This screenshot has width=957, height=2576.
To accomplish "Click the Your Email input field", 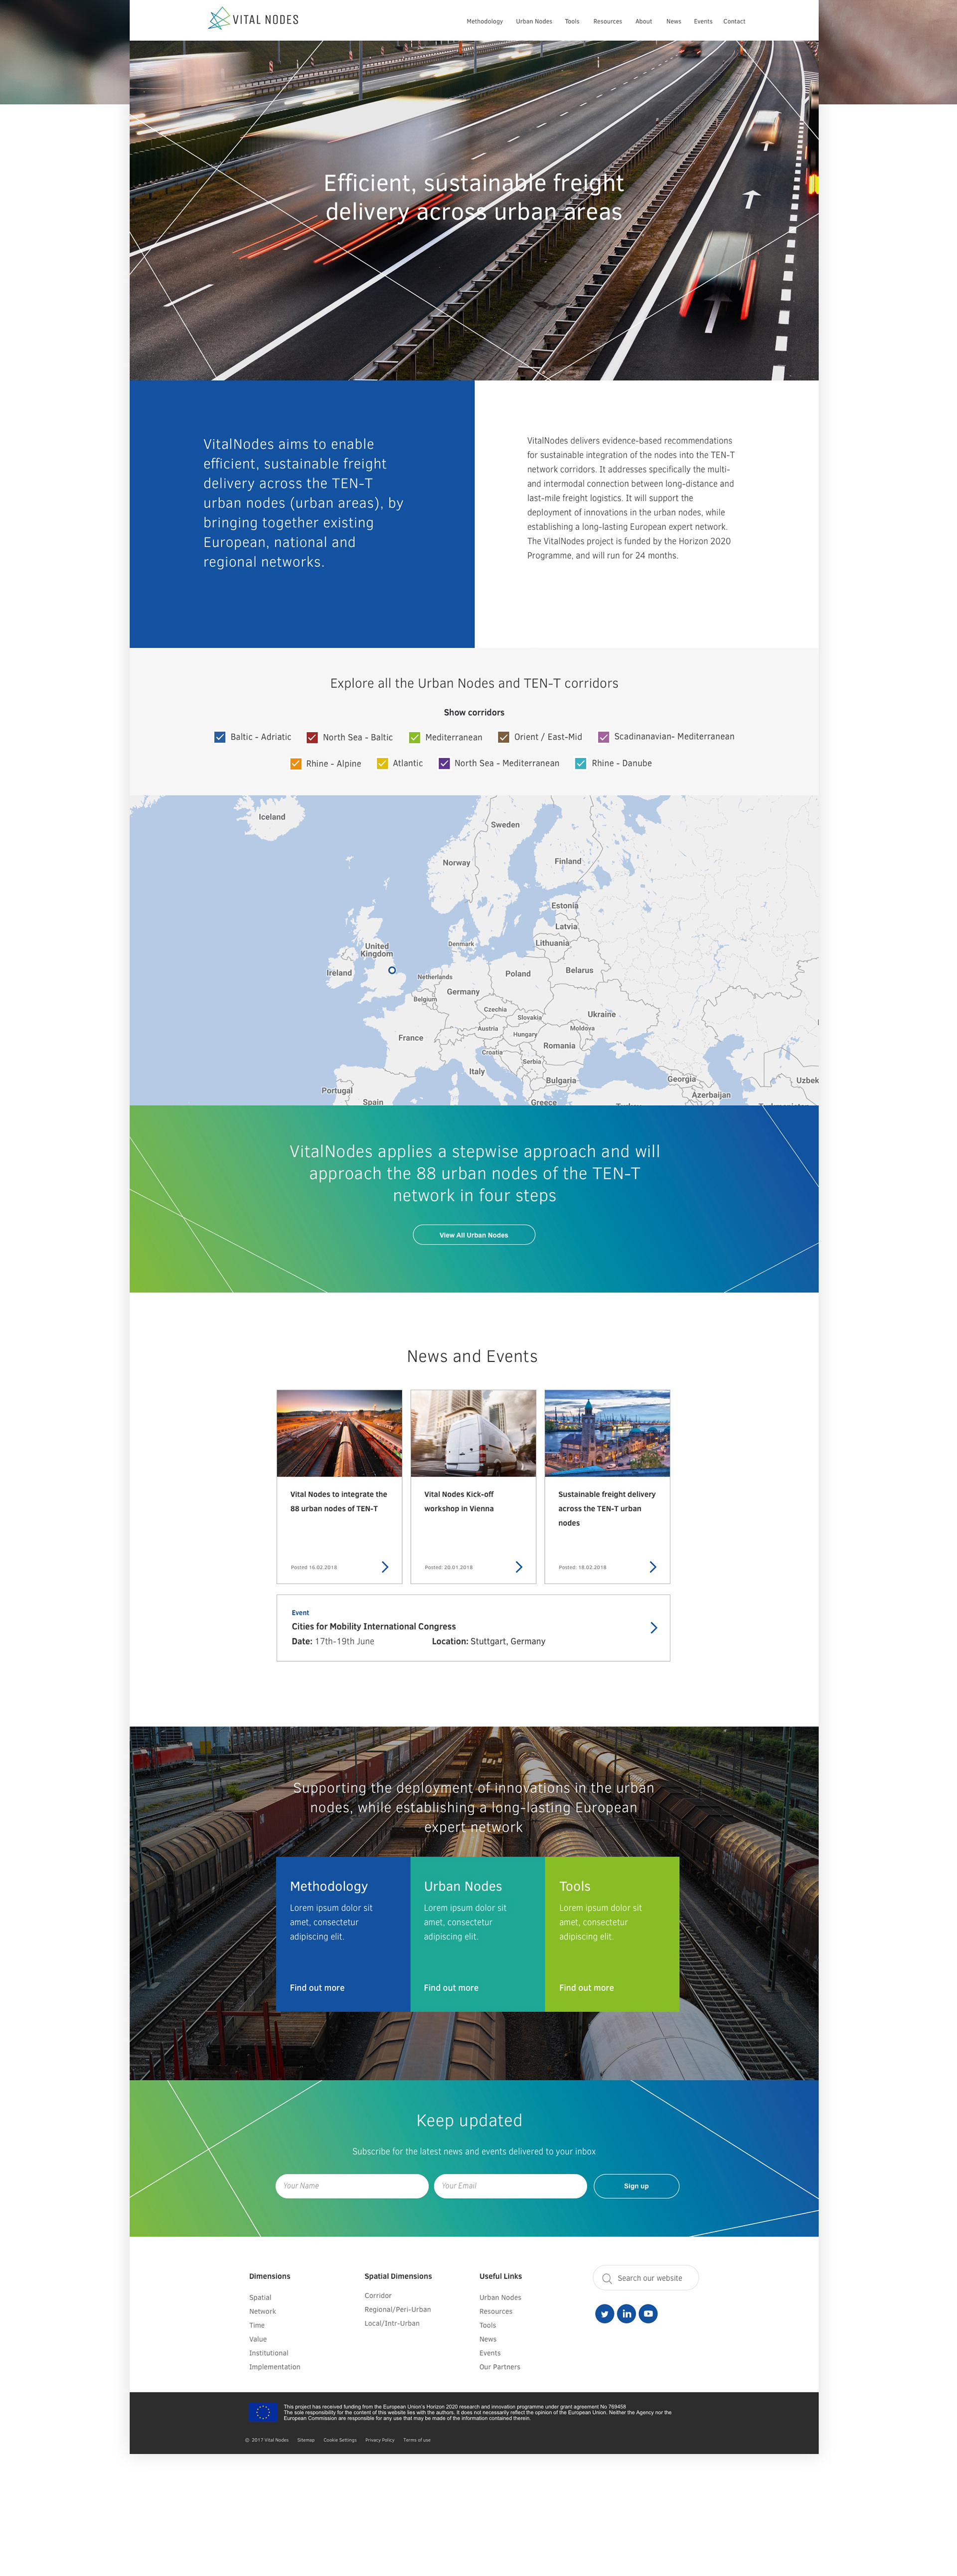I will (510, 2186).
